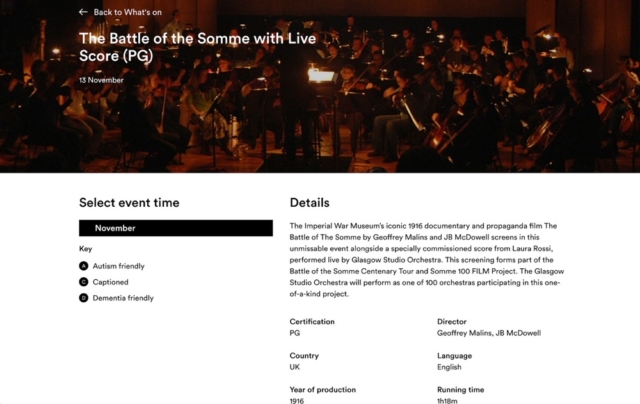
Task: Click the event title heading
Action: click(x=198, y=47)
